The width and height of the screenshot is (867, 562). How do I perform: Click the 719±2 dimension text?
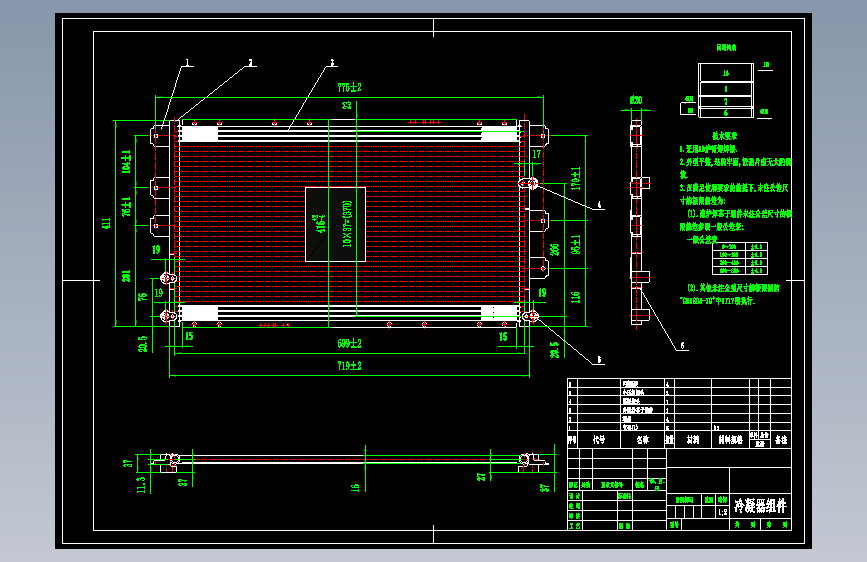point(349,366)
